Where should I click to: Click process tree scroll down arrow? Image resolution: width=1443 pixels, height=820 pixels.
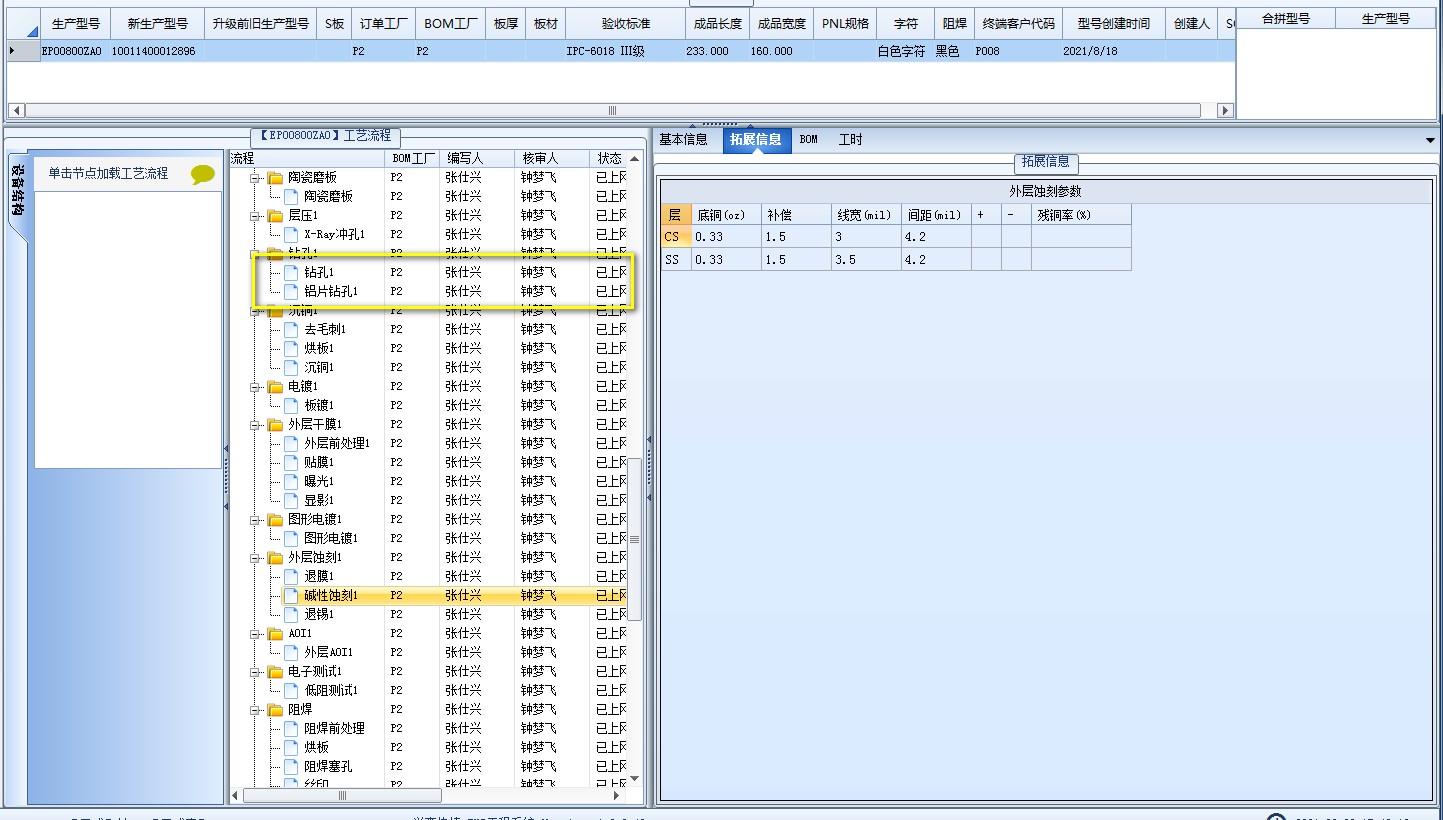coord(634,779)
